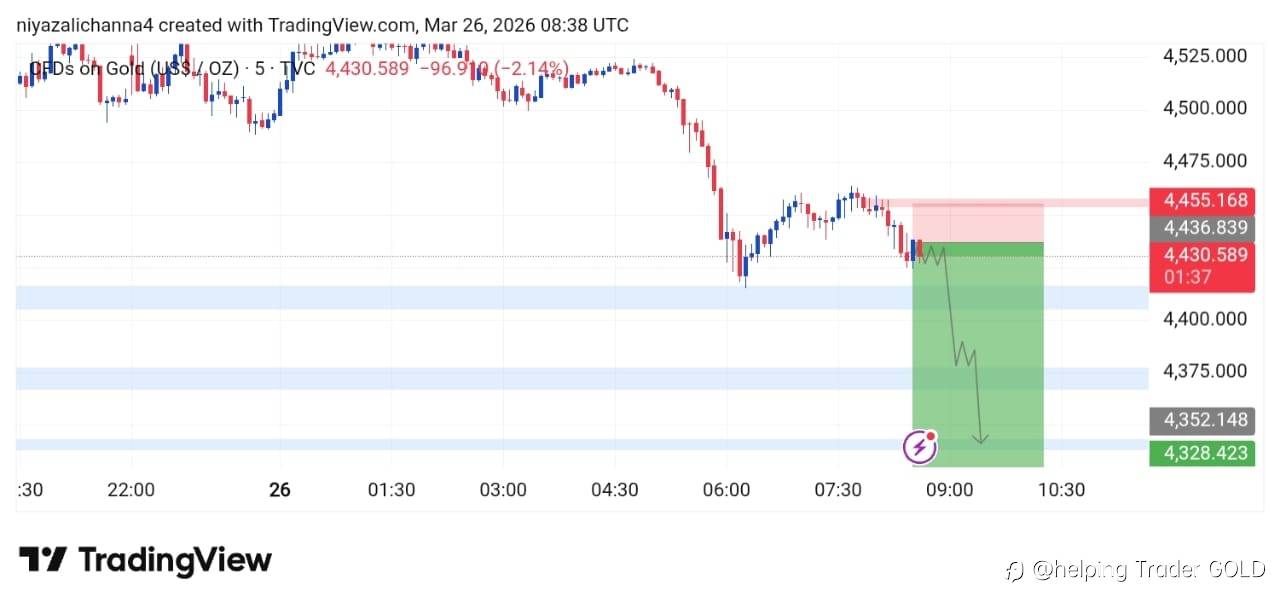Click the TradingView logo icon at bottom left
This screenshot has width=1280, height=608.
(x=42, y=560)
